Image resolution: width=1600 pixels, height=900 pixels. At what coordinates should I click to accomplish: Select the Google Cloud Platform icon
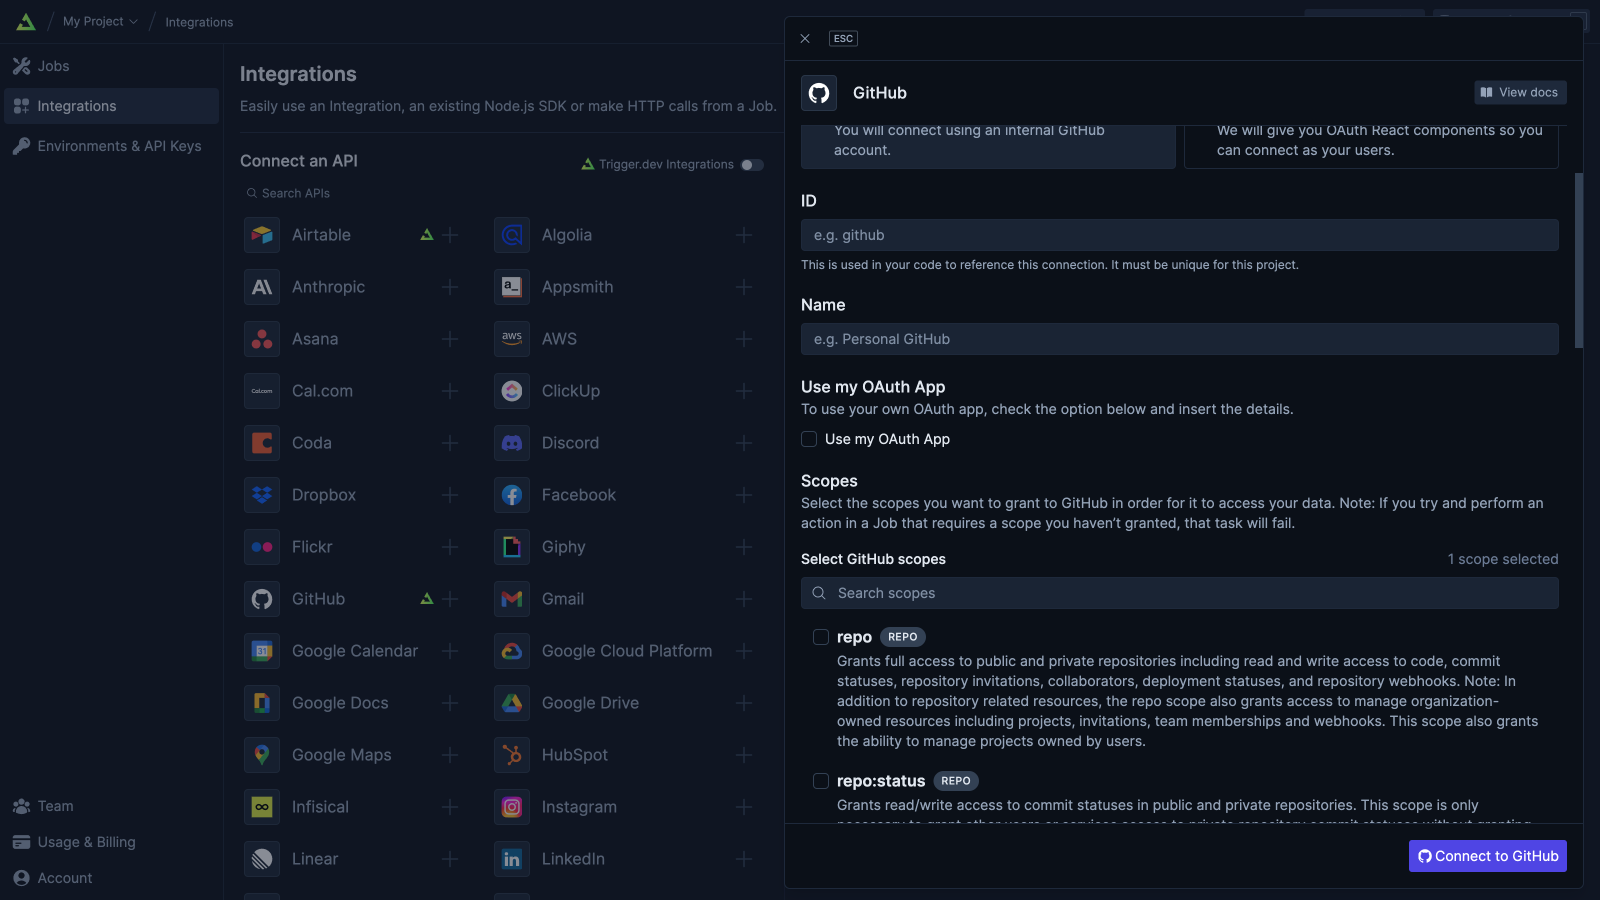(512, 651)
